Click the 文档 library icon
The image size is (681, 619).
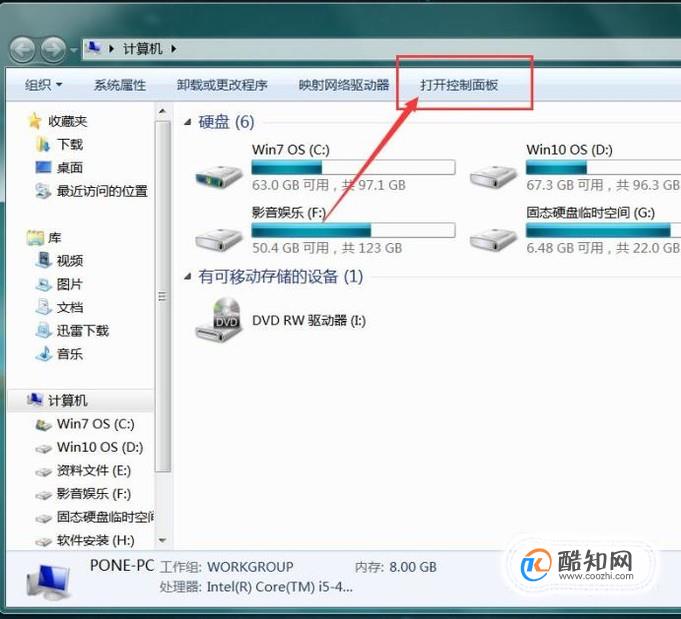coord(43,307)
